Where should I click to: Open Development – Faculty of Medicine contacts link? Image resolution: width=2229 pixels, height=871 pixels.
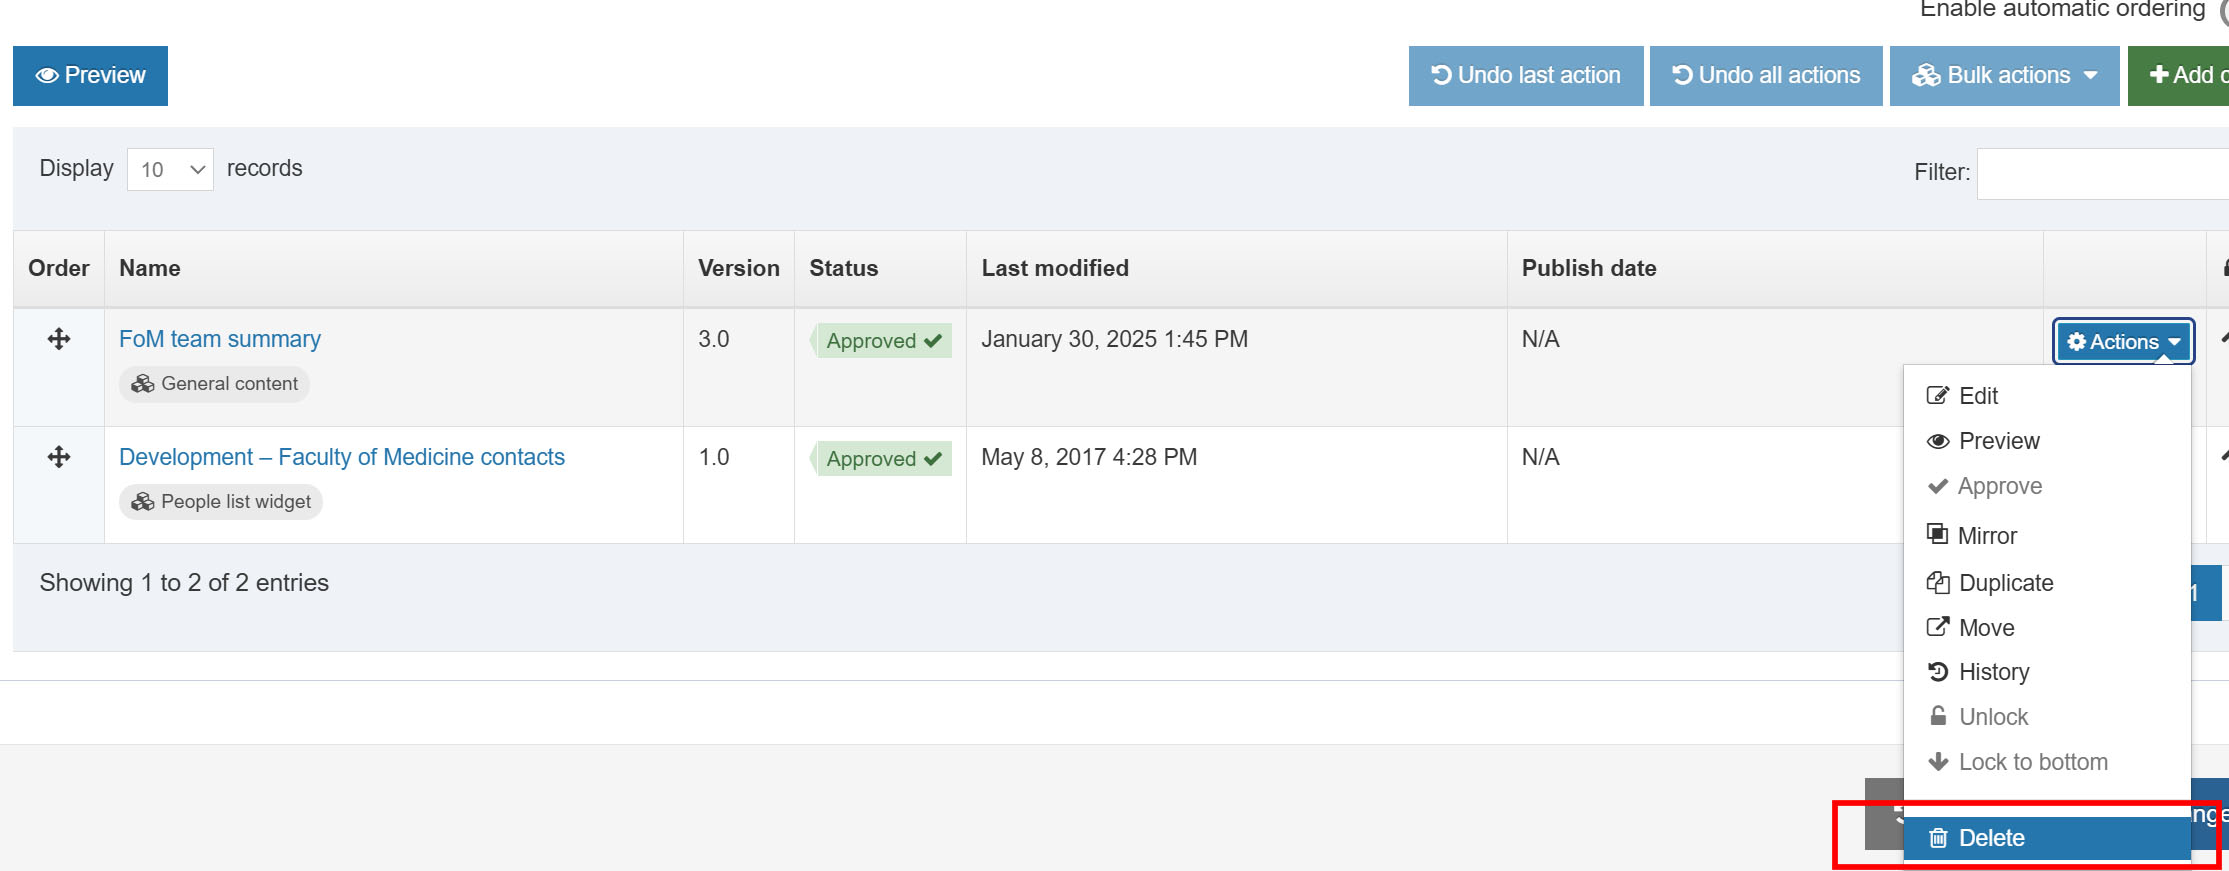pyautogui.click(x=342, y=458)
